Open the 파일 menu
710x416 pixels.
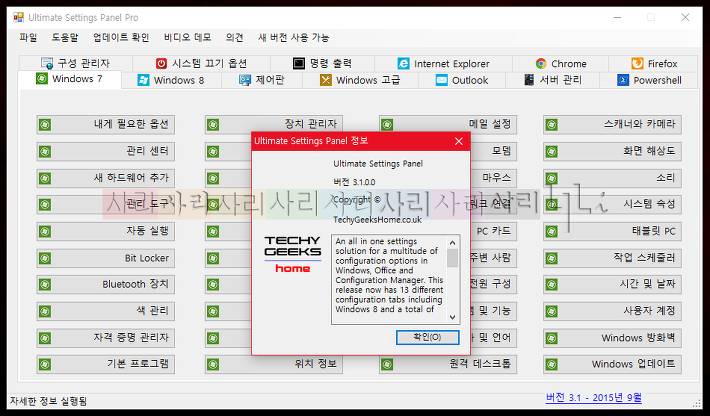click(x=28, y=38)
